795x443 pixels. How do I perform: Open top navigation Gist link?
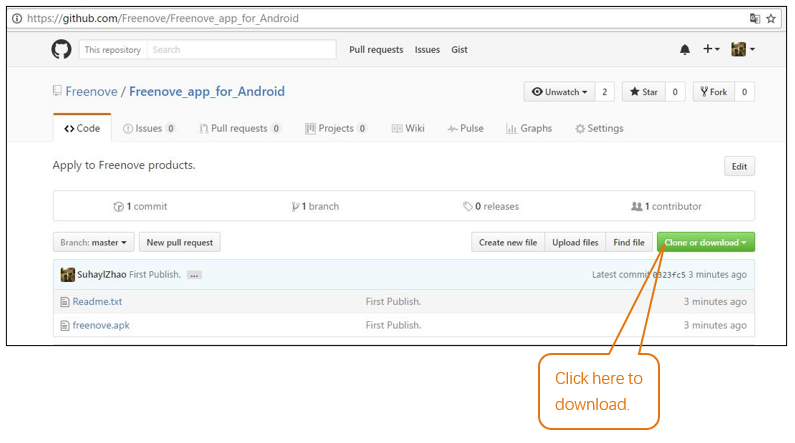click(x=459, y=50)
